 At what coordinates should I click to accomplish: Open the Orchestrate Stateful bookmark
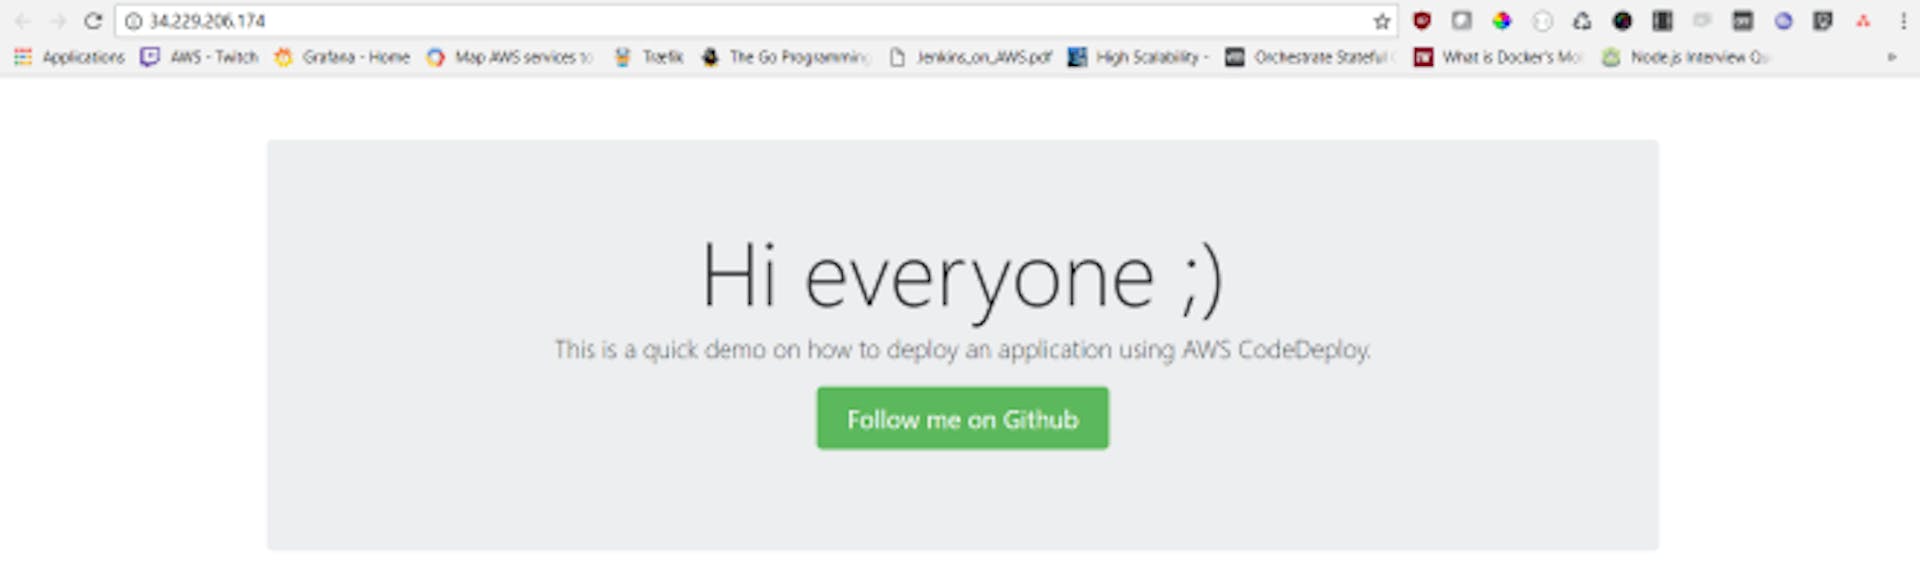pos(1311,57)
